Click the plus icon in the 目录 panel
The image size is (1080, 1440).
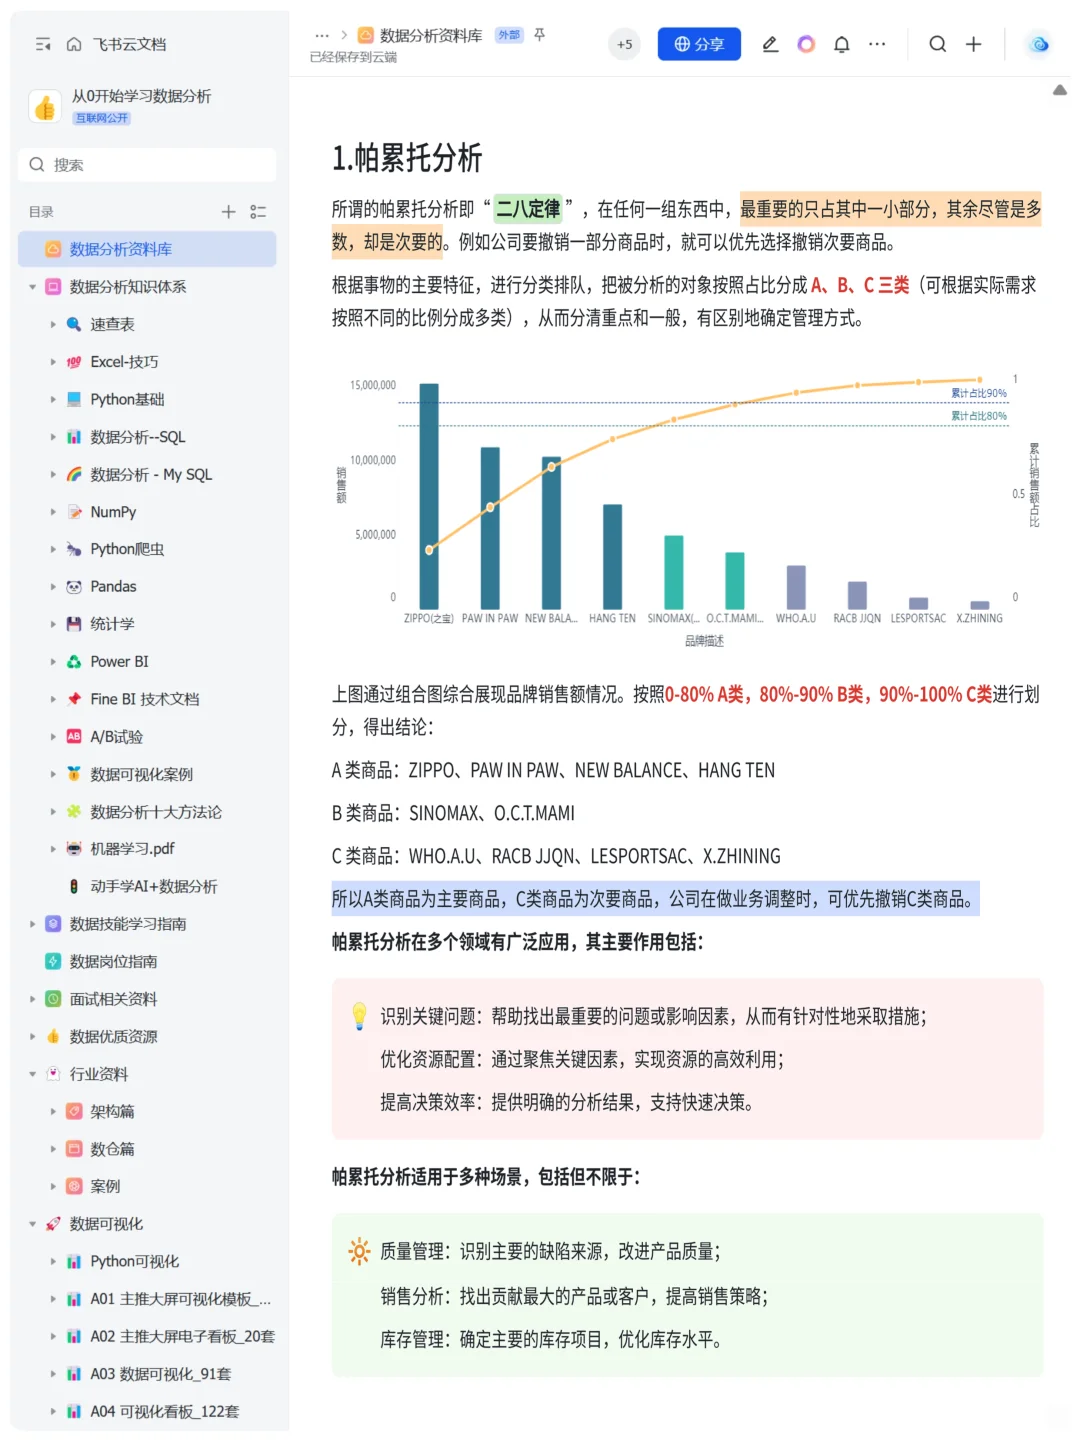[x=228, y=211]
